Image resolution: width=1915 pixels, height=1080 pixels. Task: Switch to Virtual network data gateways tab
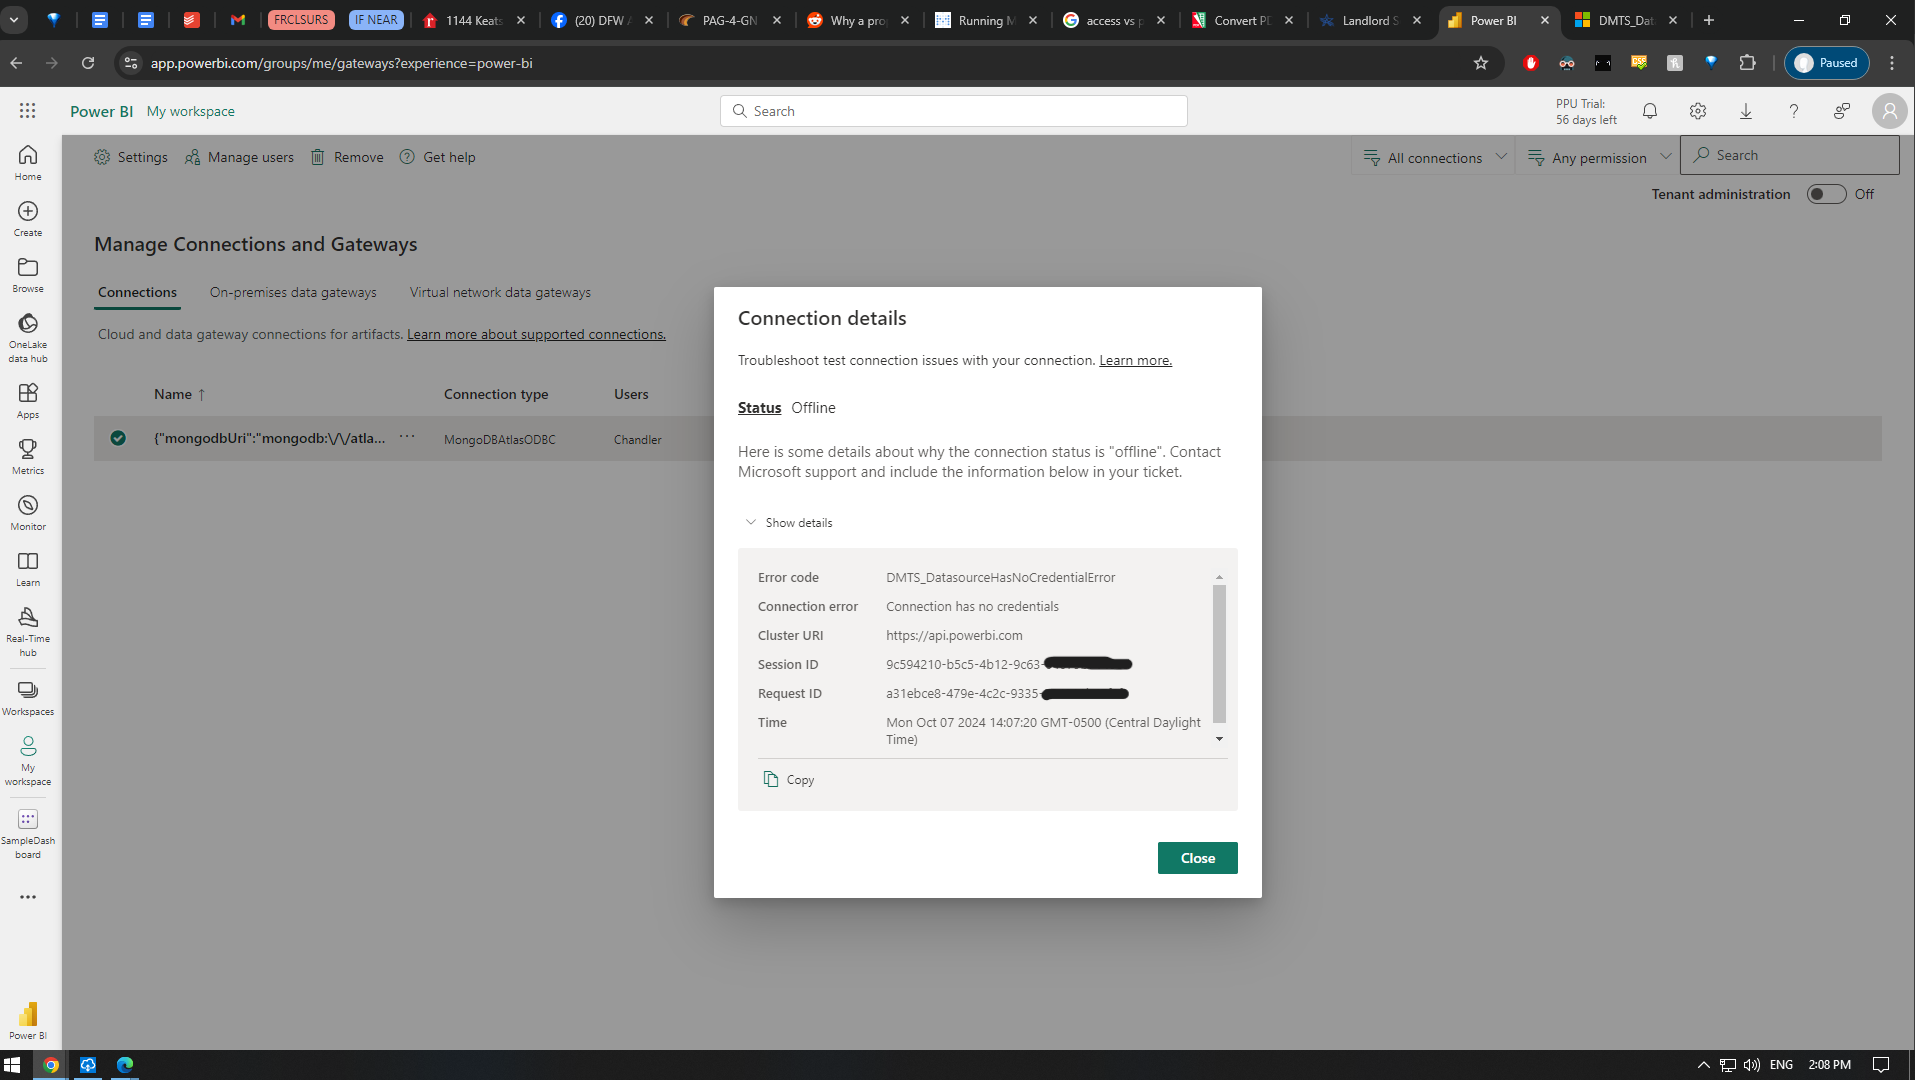click(500, 292)
